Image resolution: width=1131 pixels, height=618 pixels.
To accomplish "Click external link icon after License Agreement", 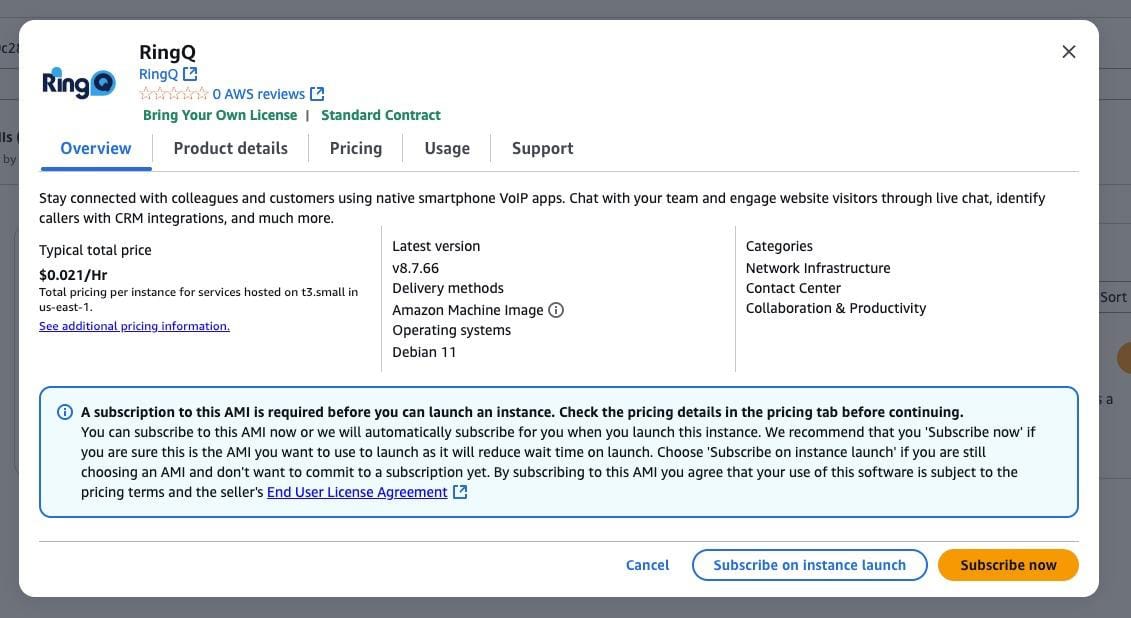I will point(460,492).
